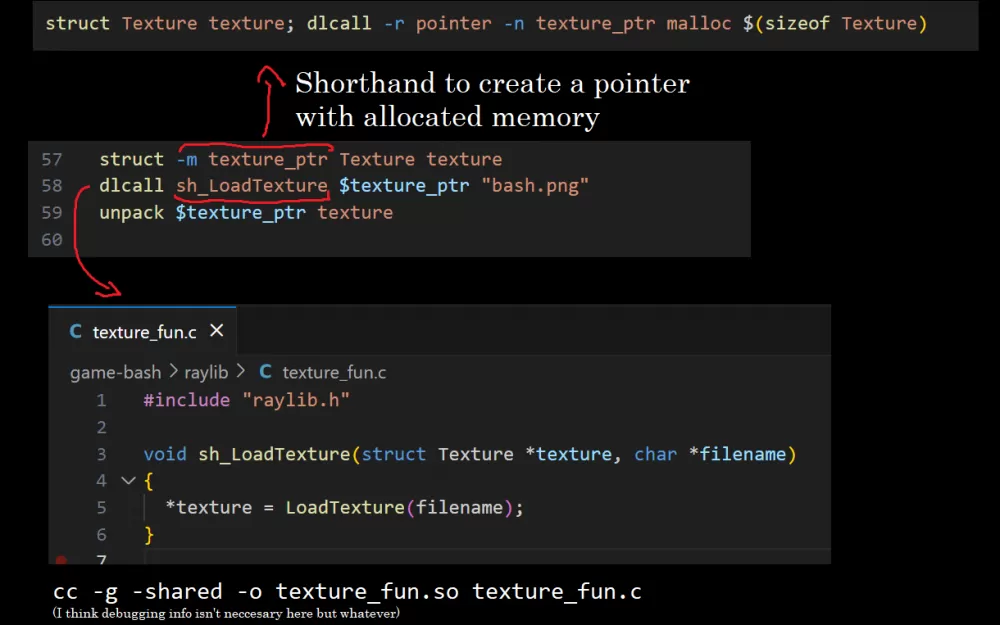
Task: Click the "raylib.h" string on line 1
Action: [x=296, y=401]
